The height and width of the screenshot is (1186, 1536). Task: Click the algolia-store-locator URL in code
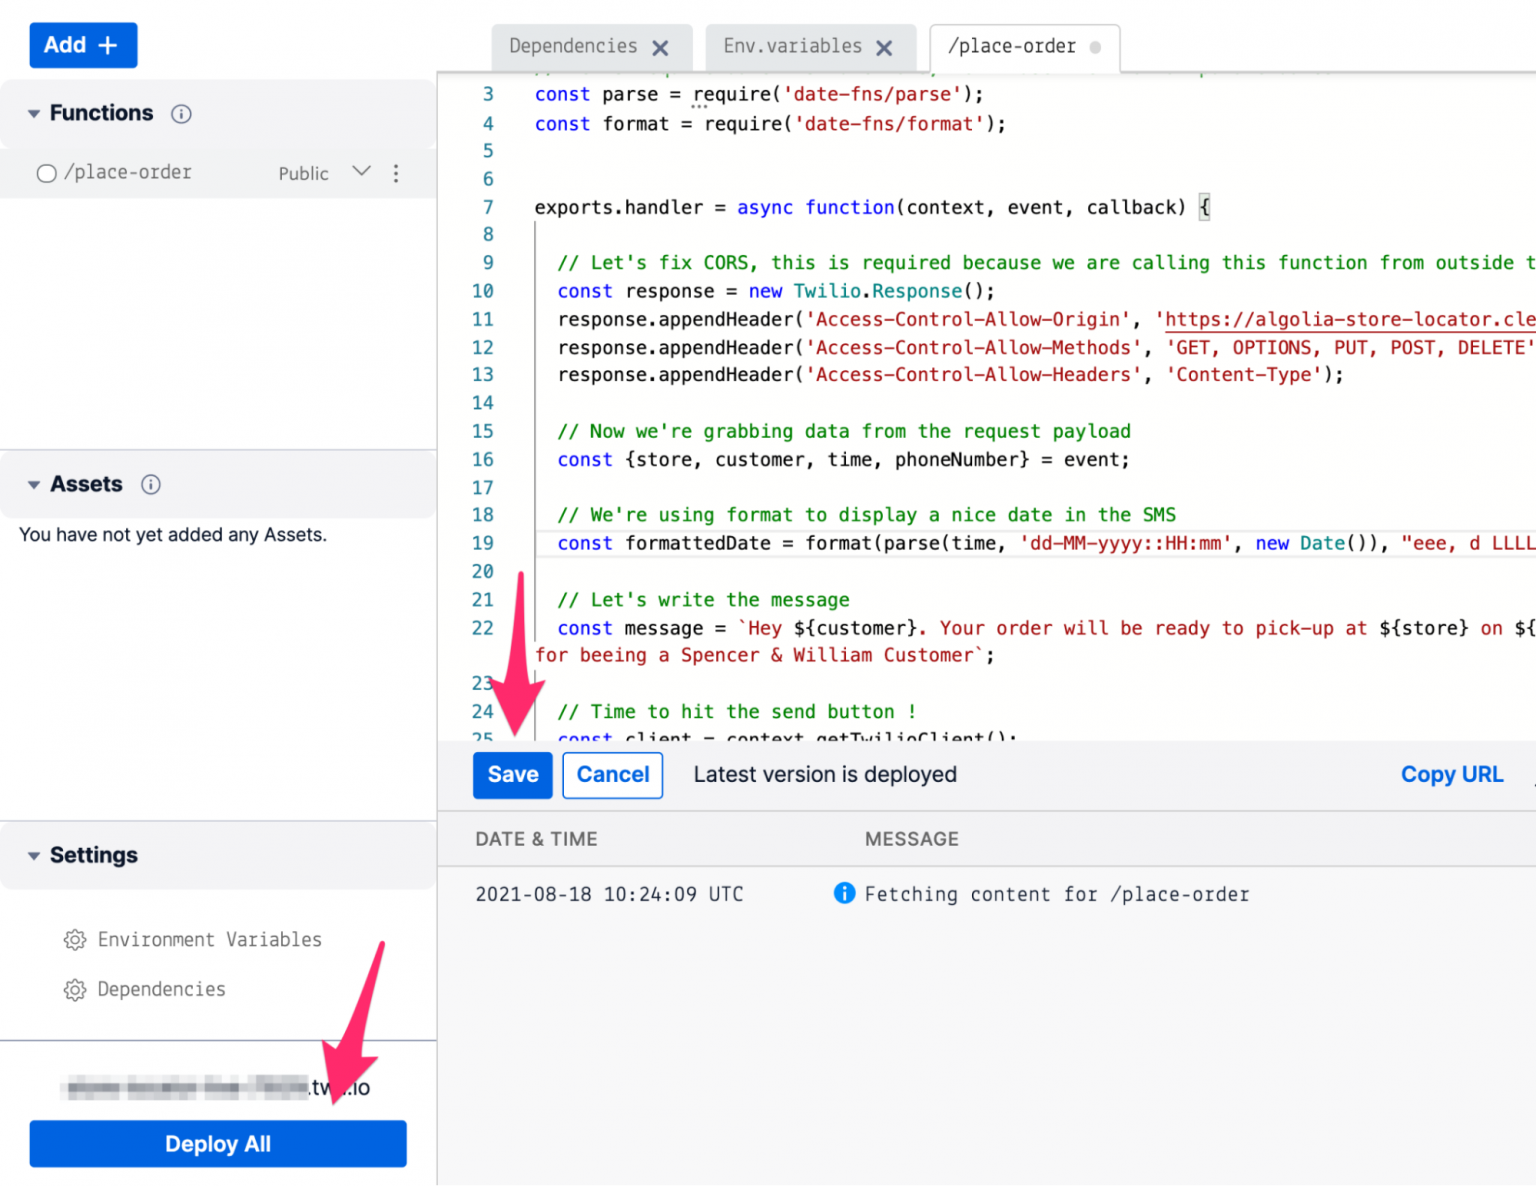(x=1350, y=320)
